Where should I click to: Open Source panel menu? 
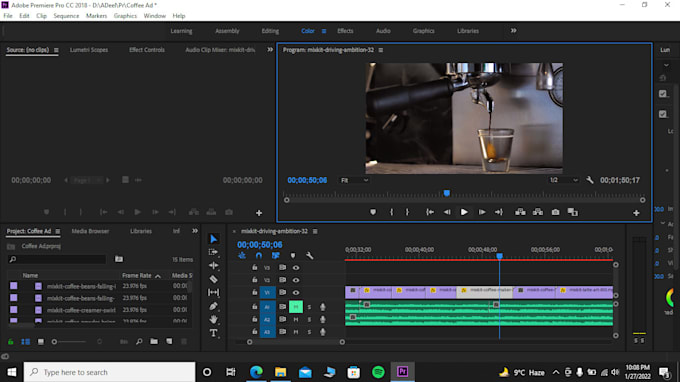56,50
